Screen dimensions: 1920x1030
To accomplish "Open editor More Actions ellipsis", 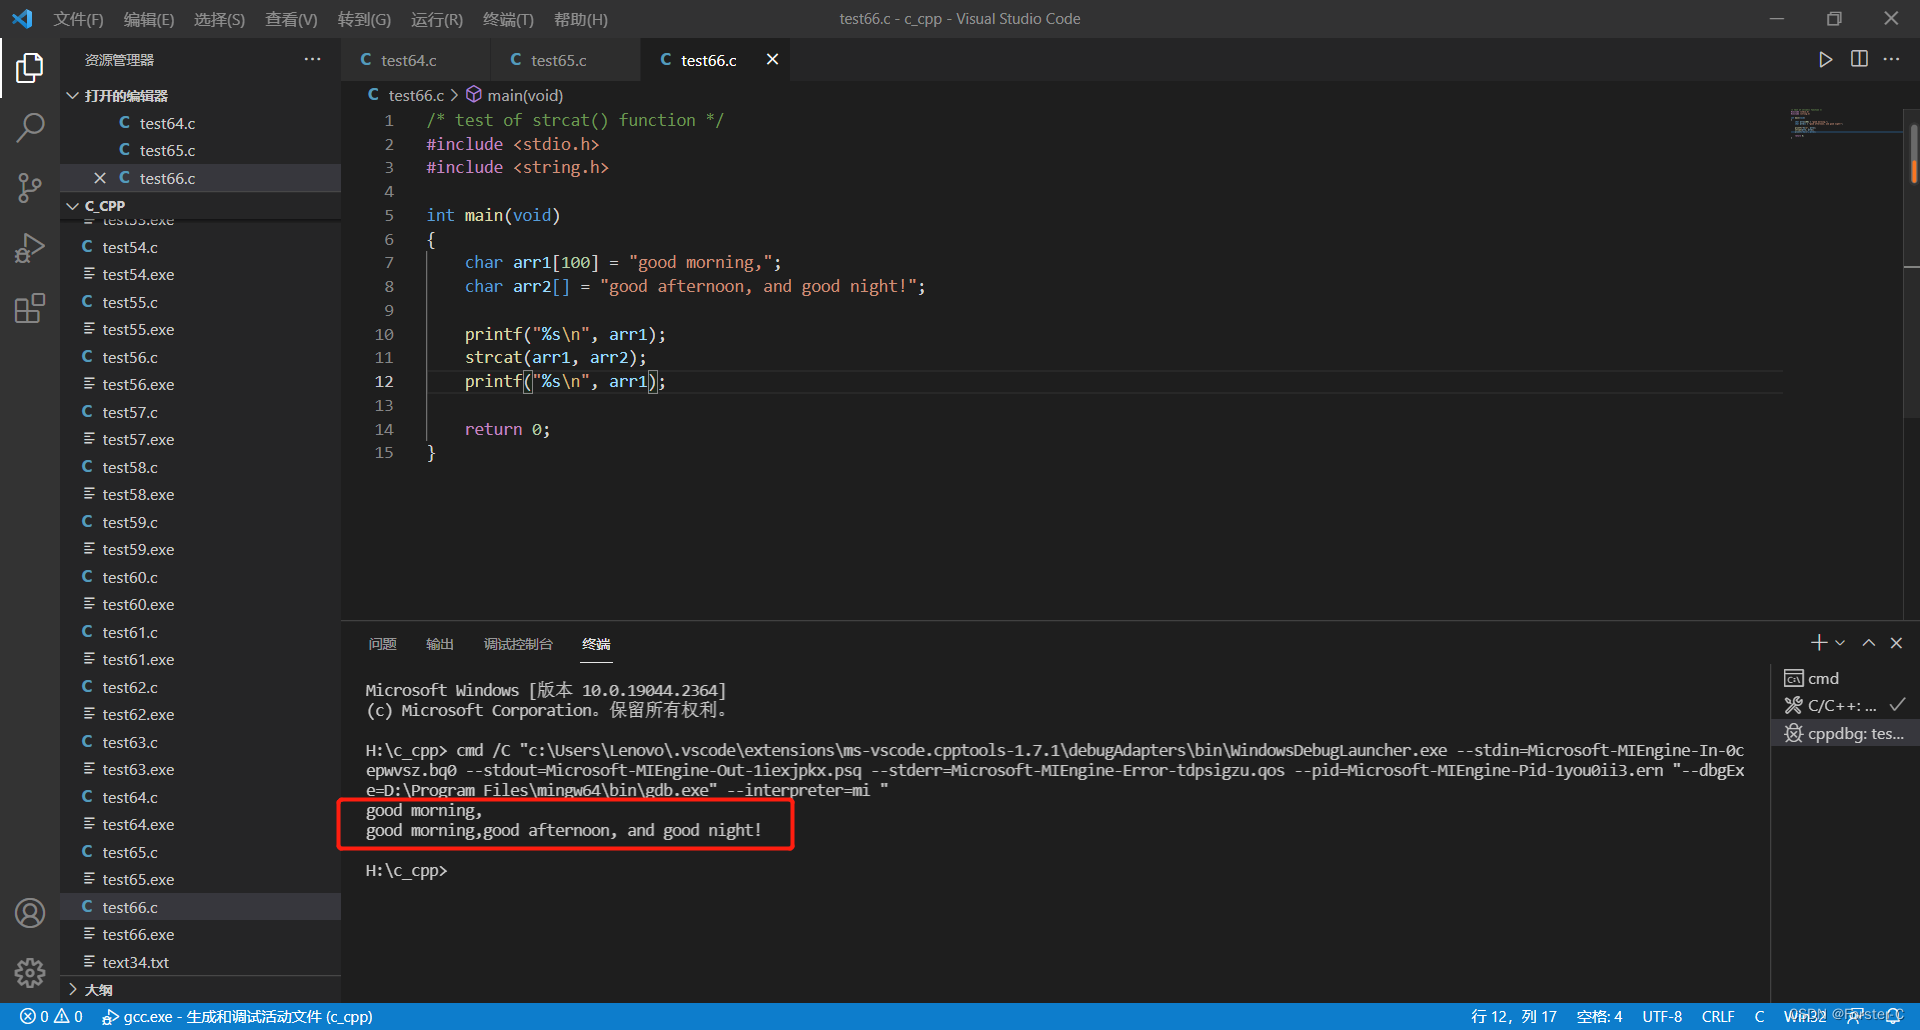I will click(1891, 60).
